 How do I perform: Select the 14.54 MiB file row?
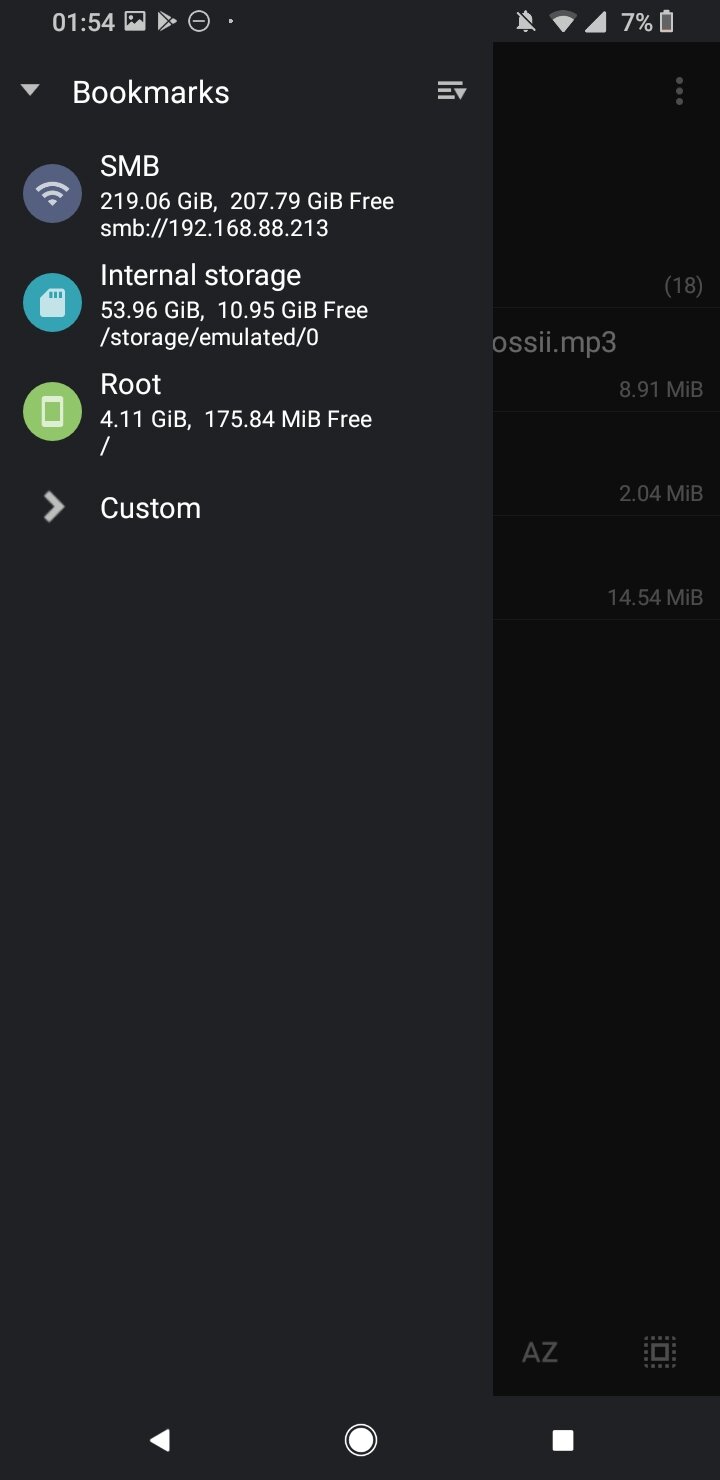[606, 568]
